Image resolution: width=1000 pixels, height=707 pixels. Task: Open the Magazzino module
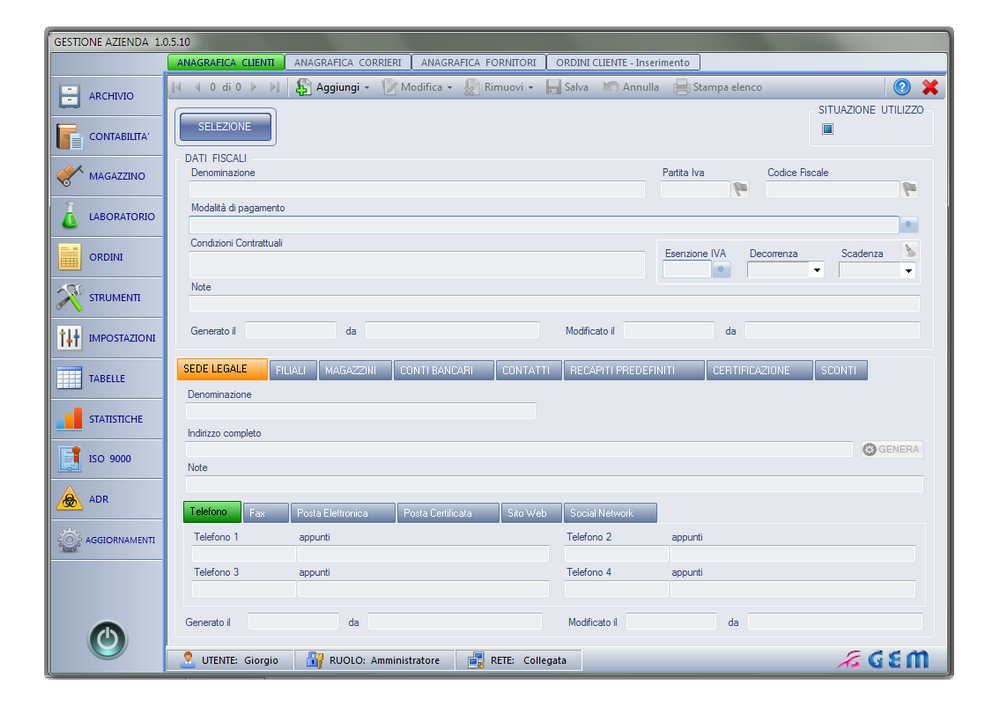click(x=107, y=176)
